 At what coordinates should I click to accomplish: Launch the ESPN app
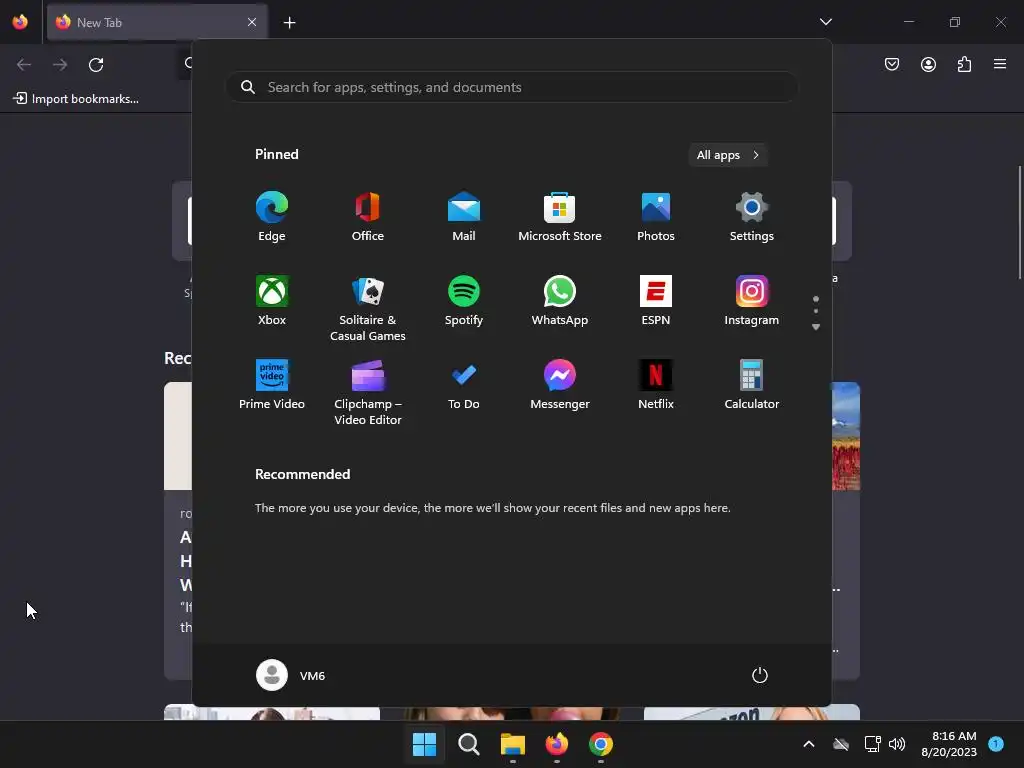[656, 301]
